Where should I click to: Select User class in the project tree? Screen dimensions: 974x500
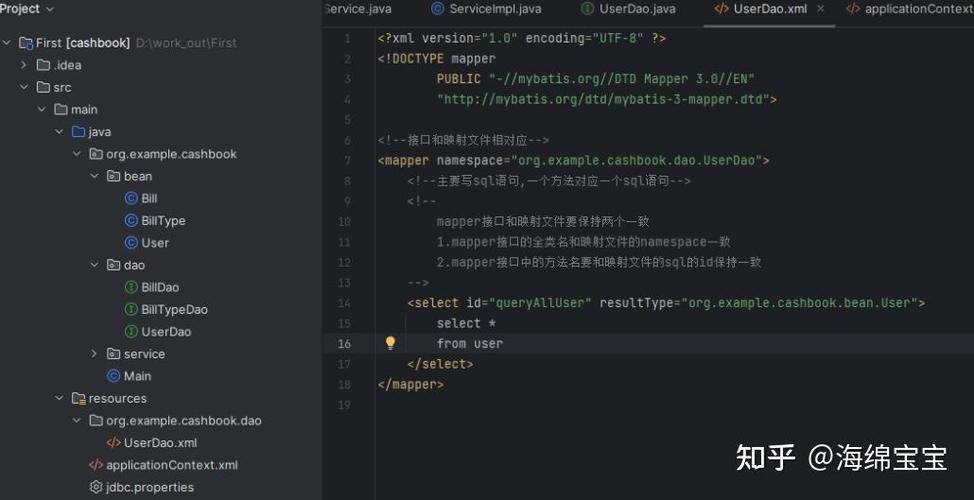tap(155, 243)
